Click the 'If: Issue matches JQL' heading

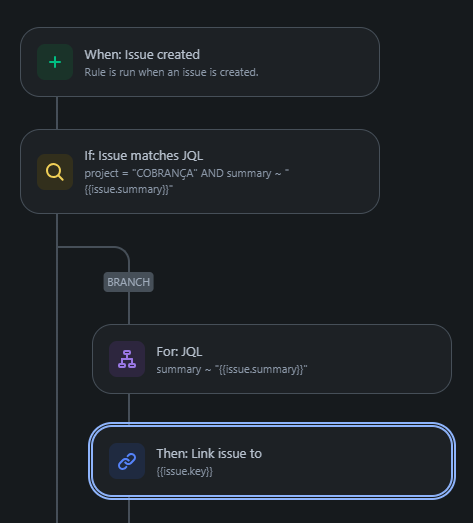point(143,156)
